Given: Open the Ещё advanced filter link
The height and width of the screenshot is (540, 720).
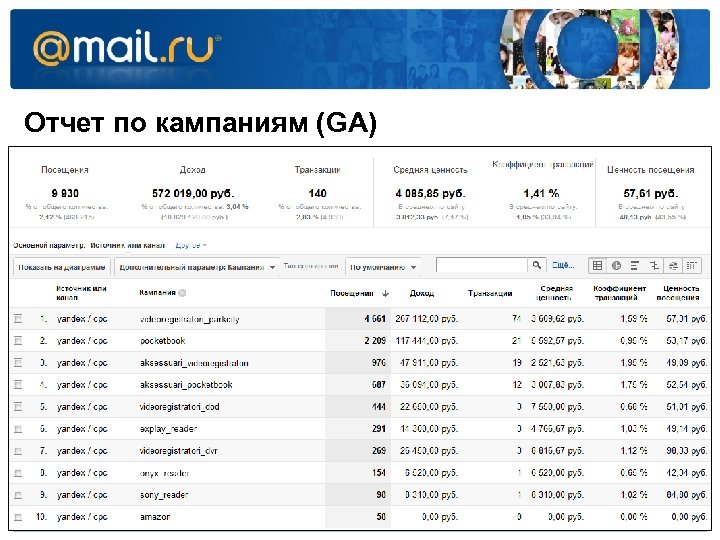Looking at the screenshot, I should pos(563,265).
